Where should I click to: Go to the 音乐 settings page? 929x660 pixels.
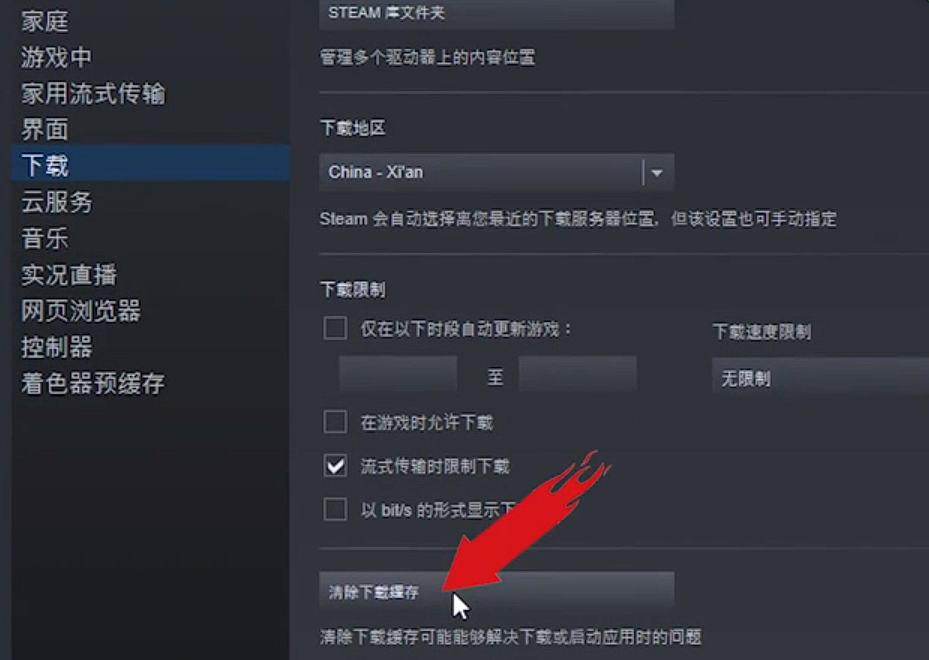pos(45,238)
